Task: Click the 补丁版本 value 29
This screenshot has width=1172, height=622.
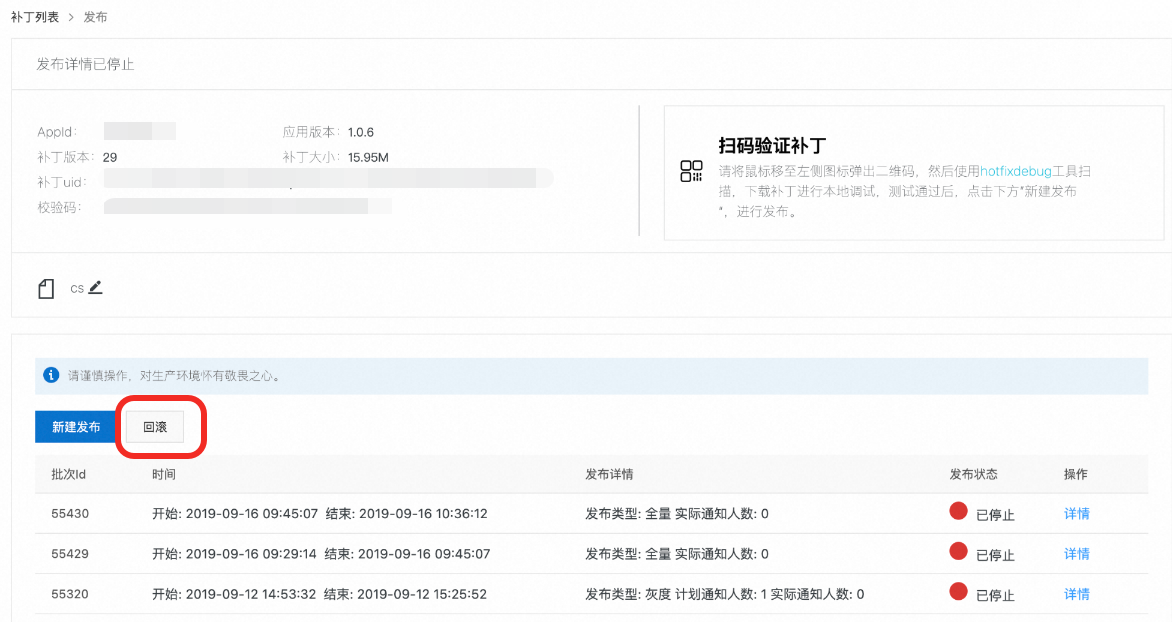Action: pos(110,157)
